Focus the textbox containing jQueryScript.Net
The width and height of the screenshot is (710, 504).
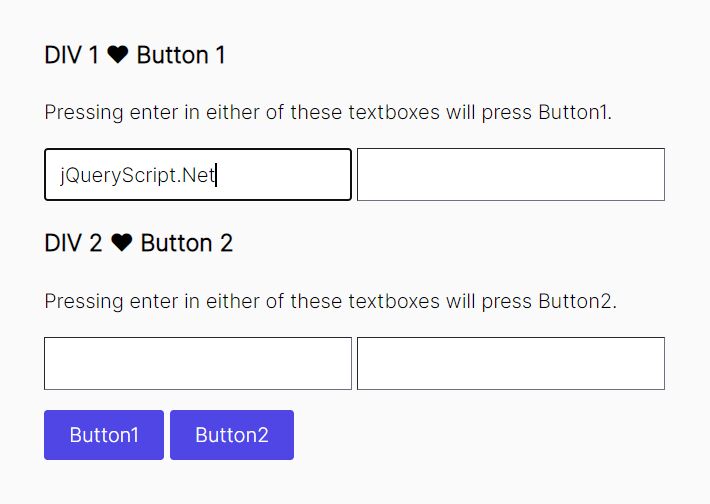[x=198, y=175]
